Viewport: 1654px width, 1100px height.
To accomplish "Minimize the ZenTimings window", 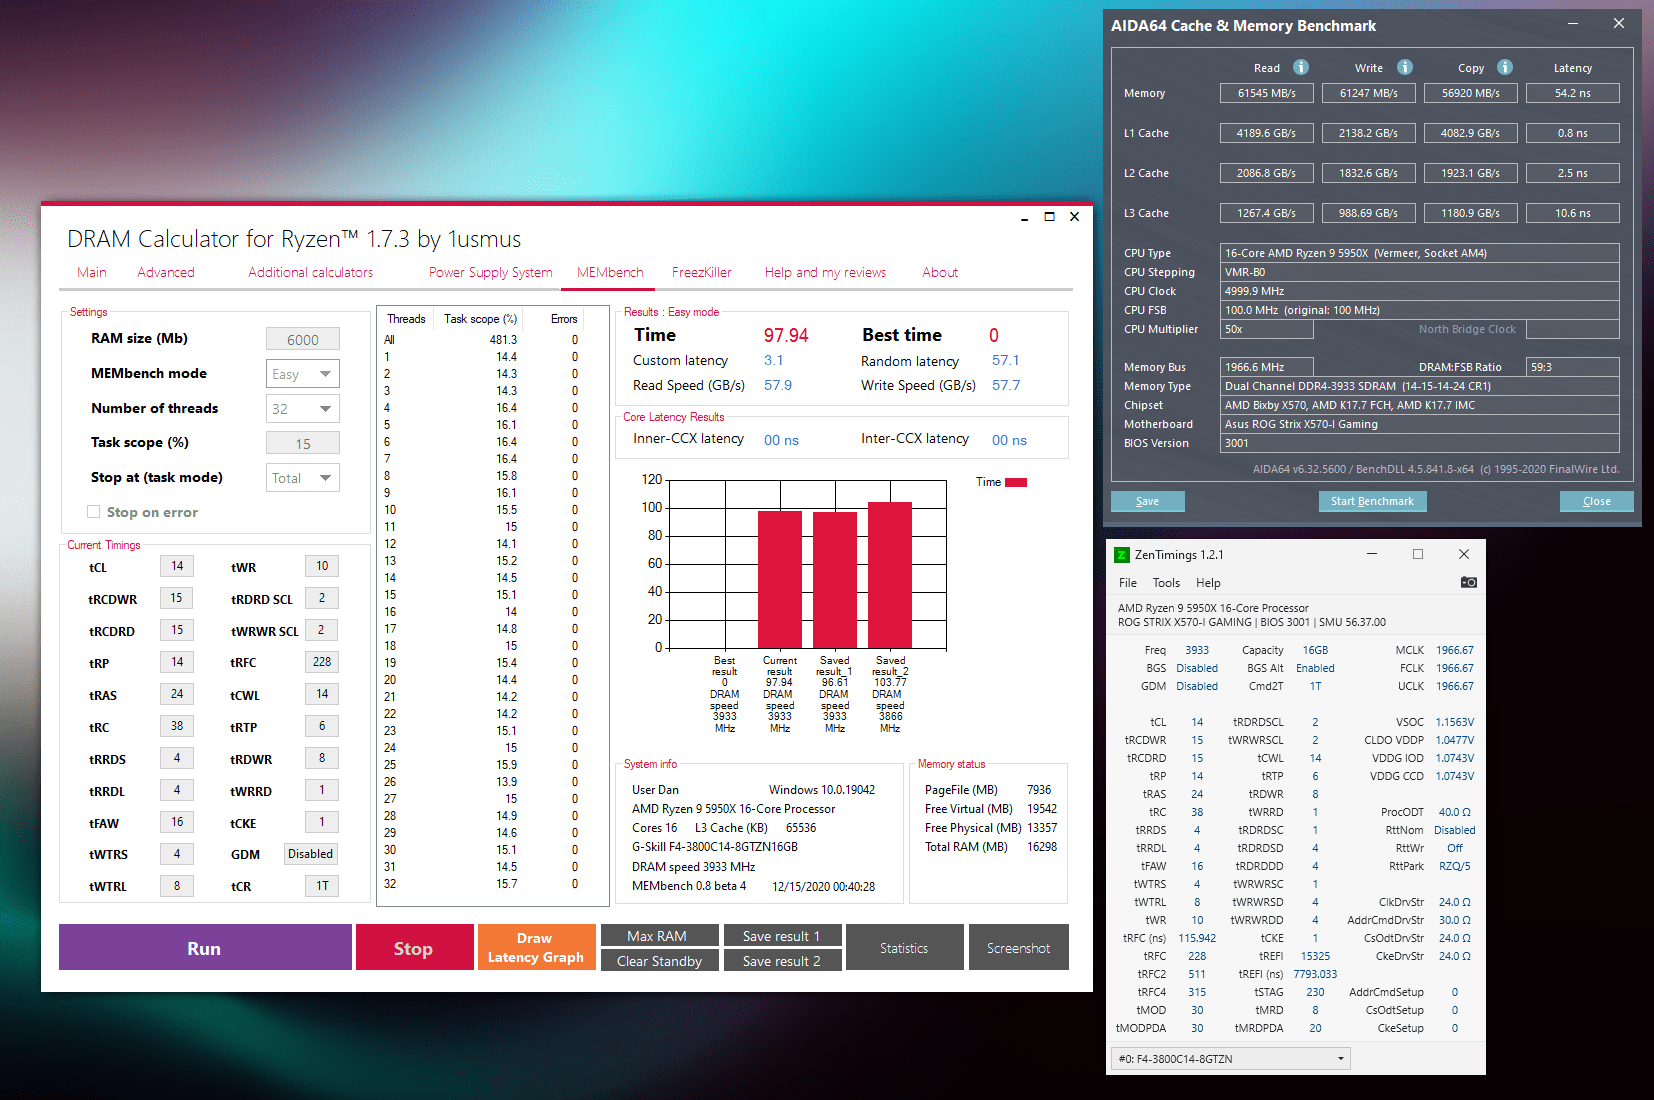I will [1372, 554].
